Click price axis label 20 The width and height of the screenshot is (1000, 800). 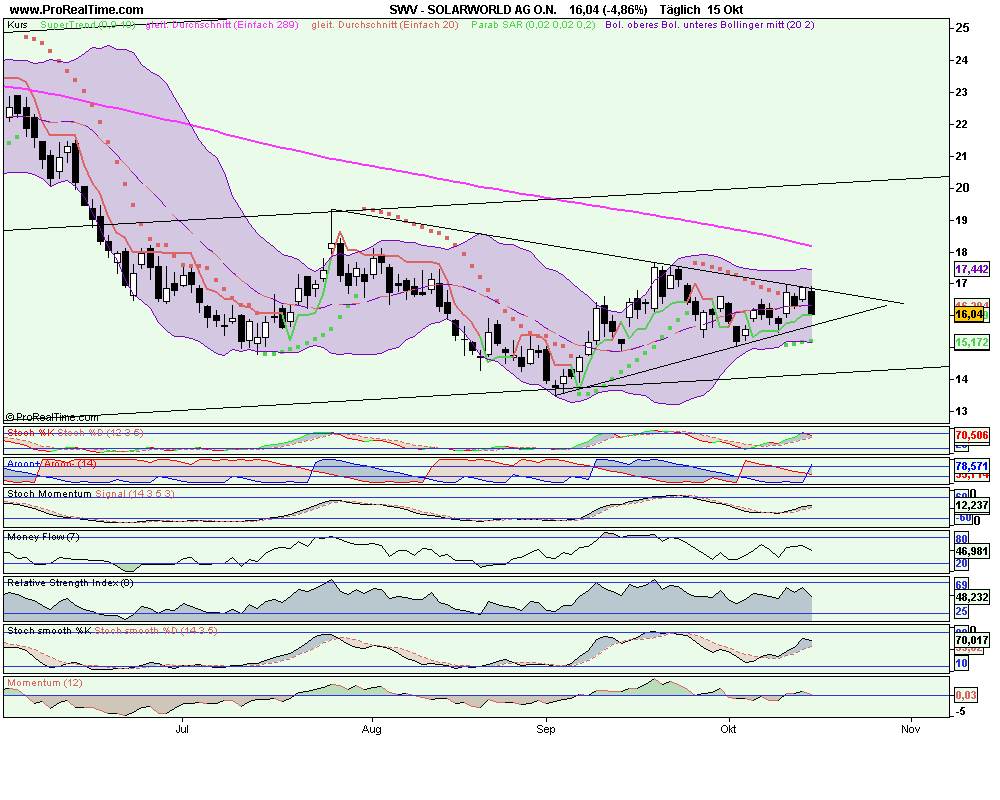[x=961, y=188]
